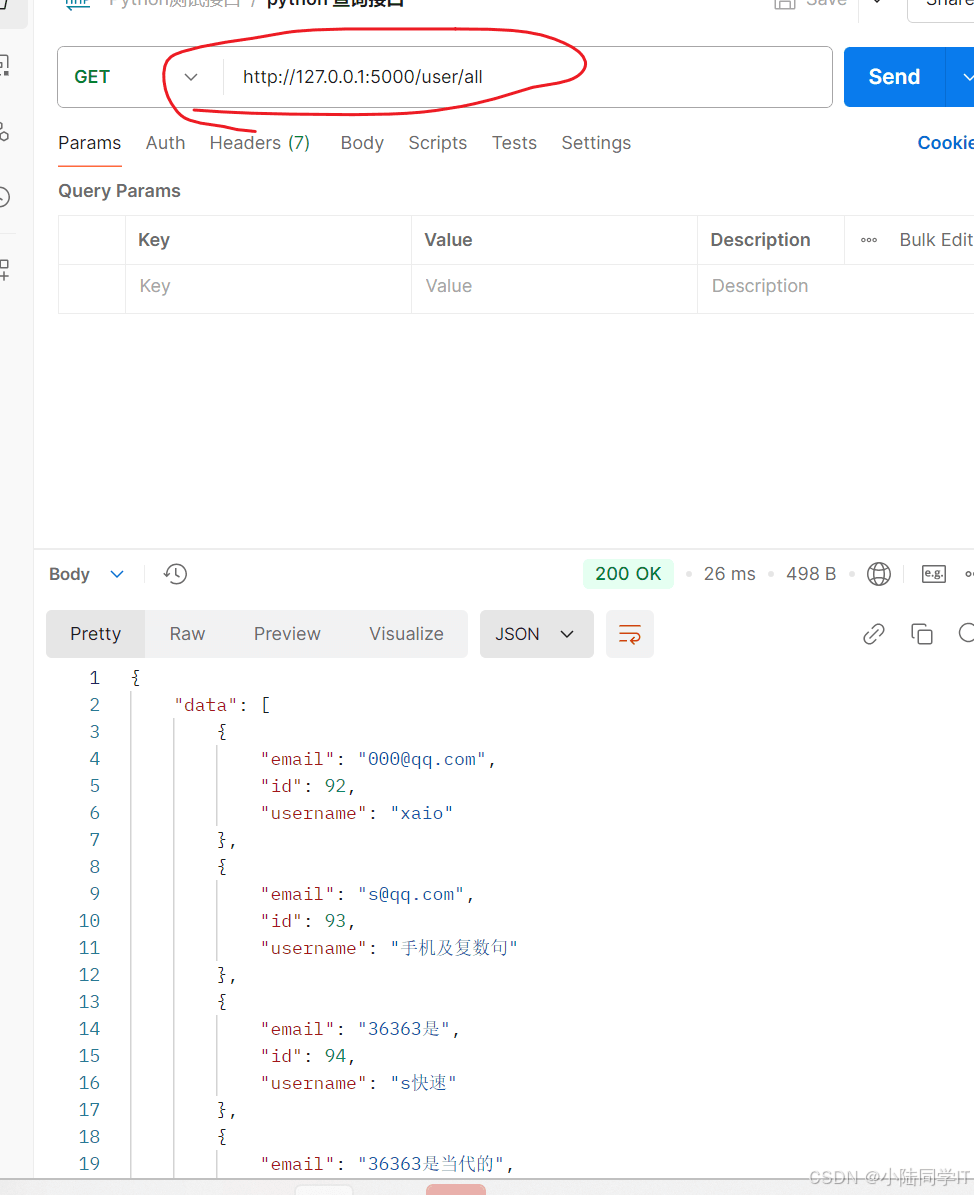Open the response Body dropdown
The image size is (974, 1195).
(86, 575)
